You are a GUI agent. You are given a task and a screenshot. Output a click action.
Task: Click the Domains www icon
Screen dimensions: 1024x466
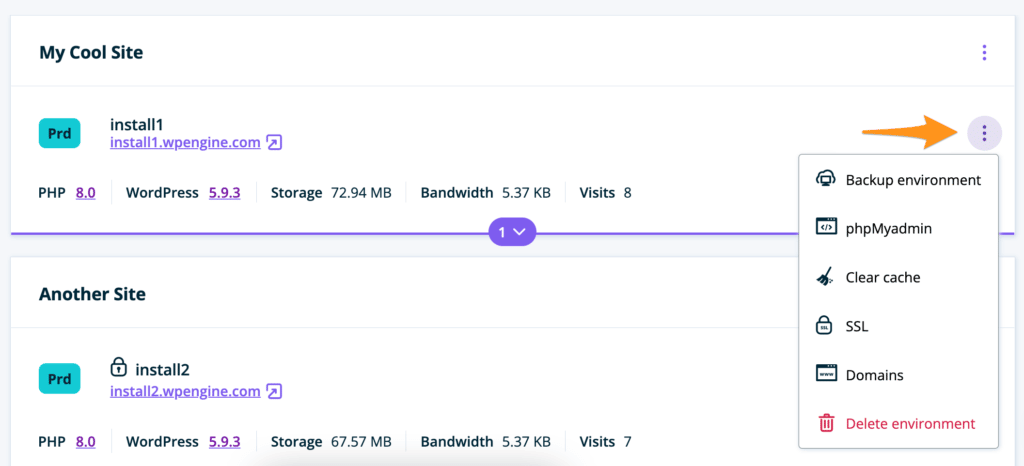tap(826, 374)
